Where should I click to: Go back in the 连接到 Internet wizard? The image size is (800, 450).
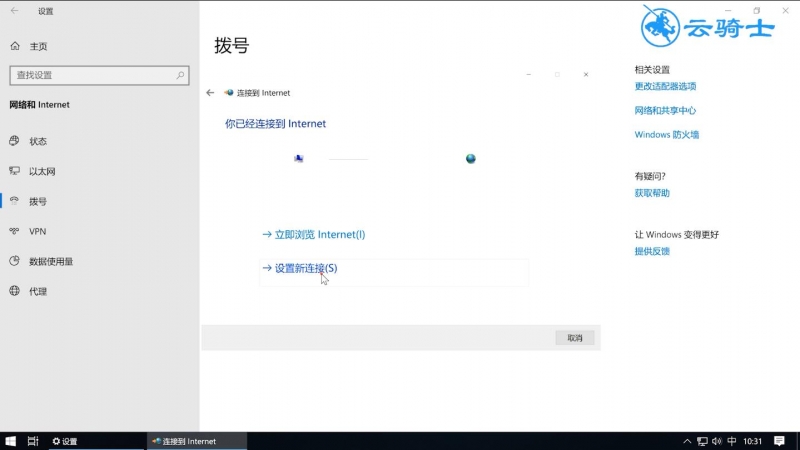click(x=210, y=92)
